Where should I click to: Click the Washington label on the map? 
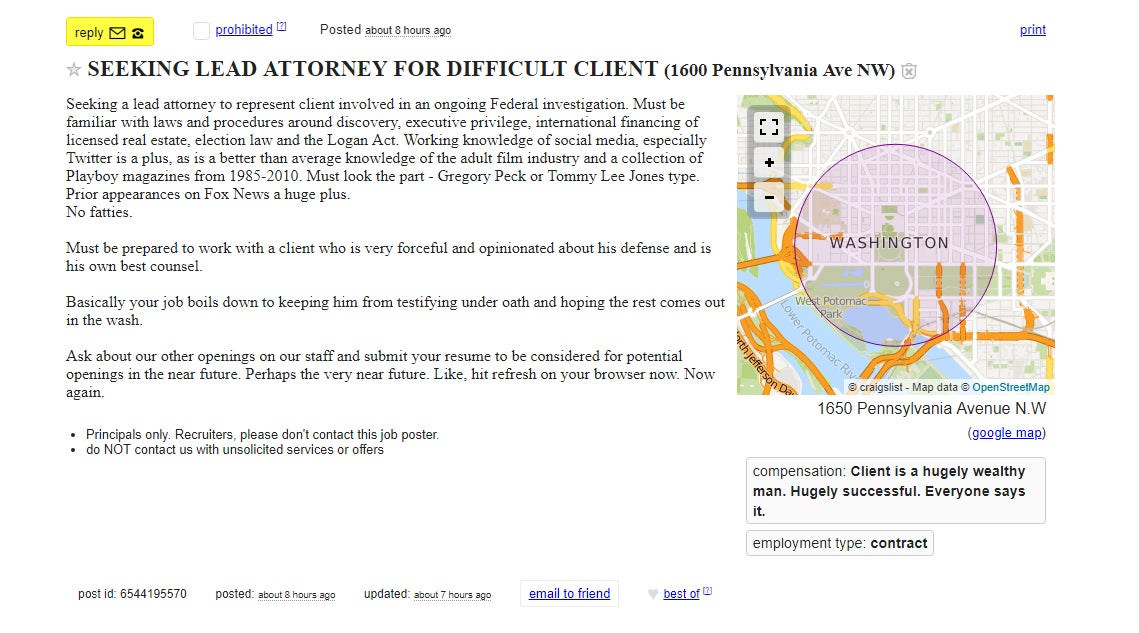point(889,243)
